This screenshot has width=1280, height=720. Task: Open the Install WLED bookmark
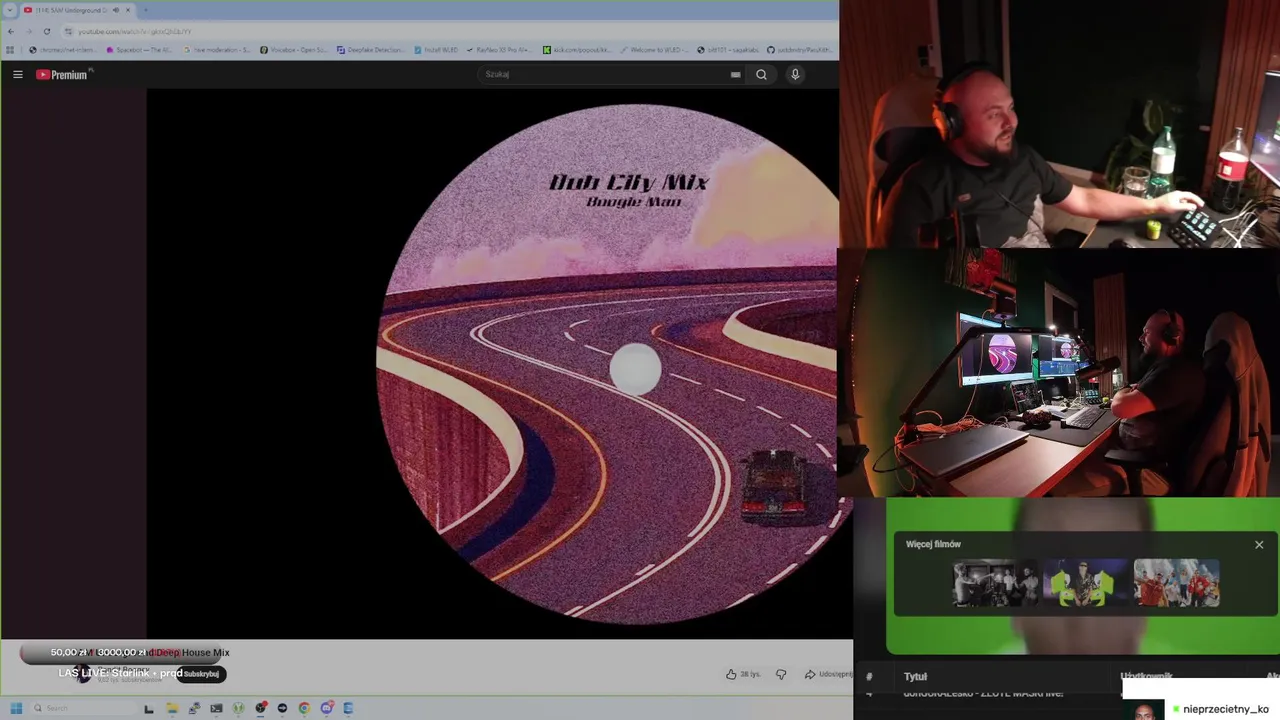point(438,49)
